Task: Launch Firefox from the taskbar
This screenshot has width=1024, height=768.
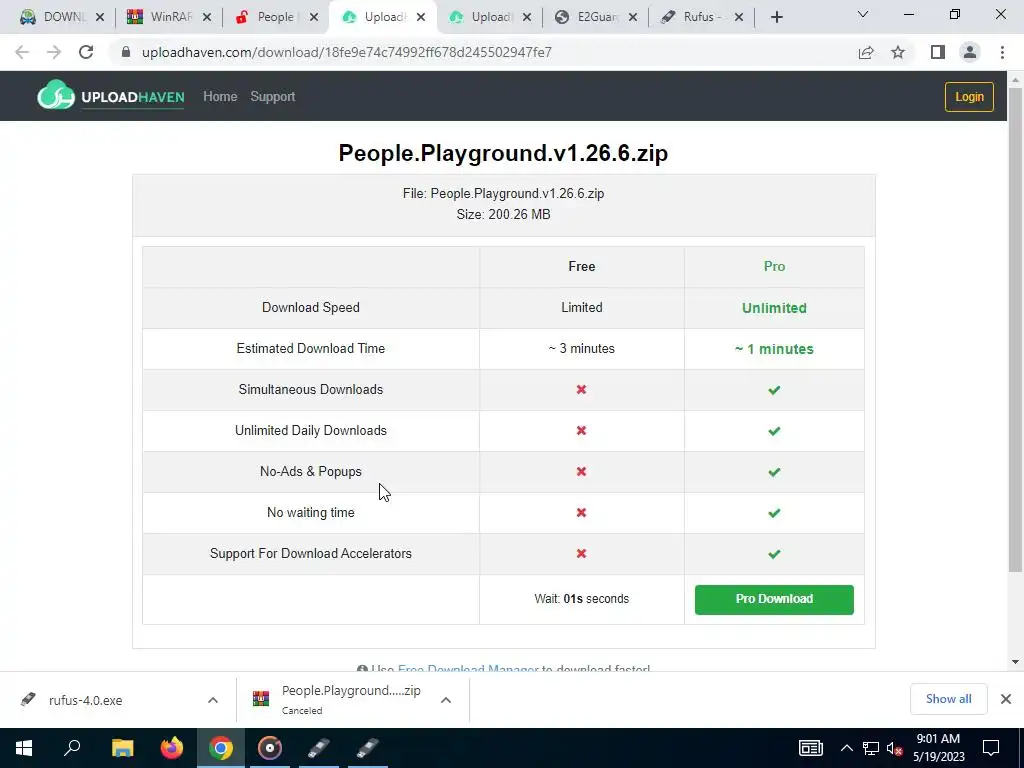Action: tap(172, 748)
